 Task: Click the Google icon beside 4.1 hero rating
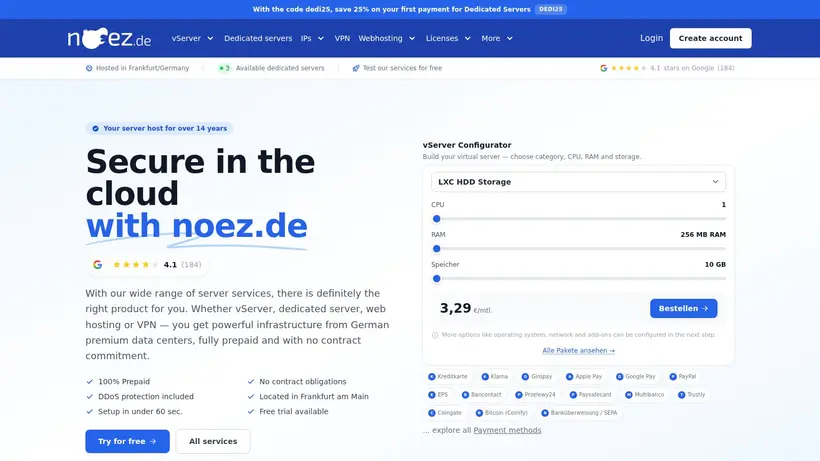[x=98, y=264]
